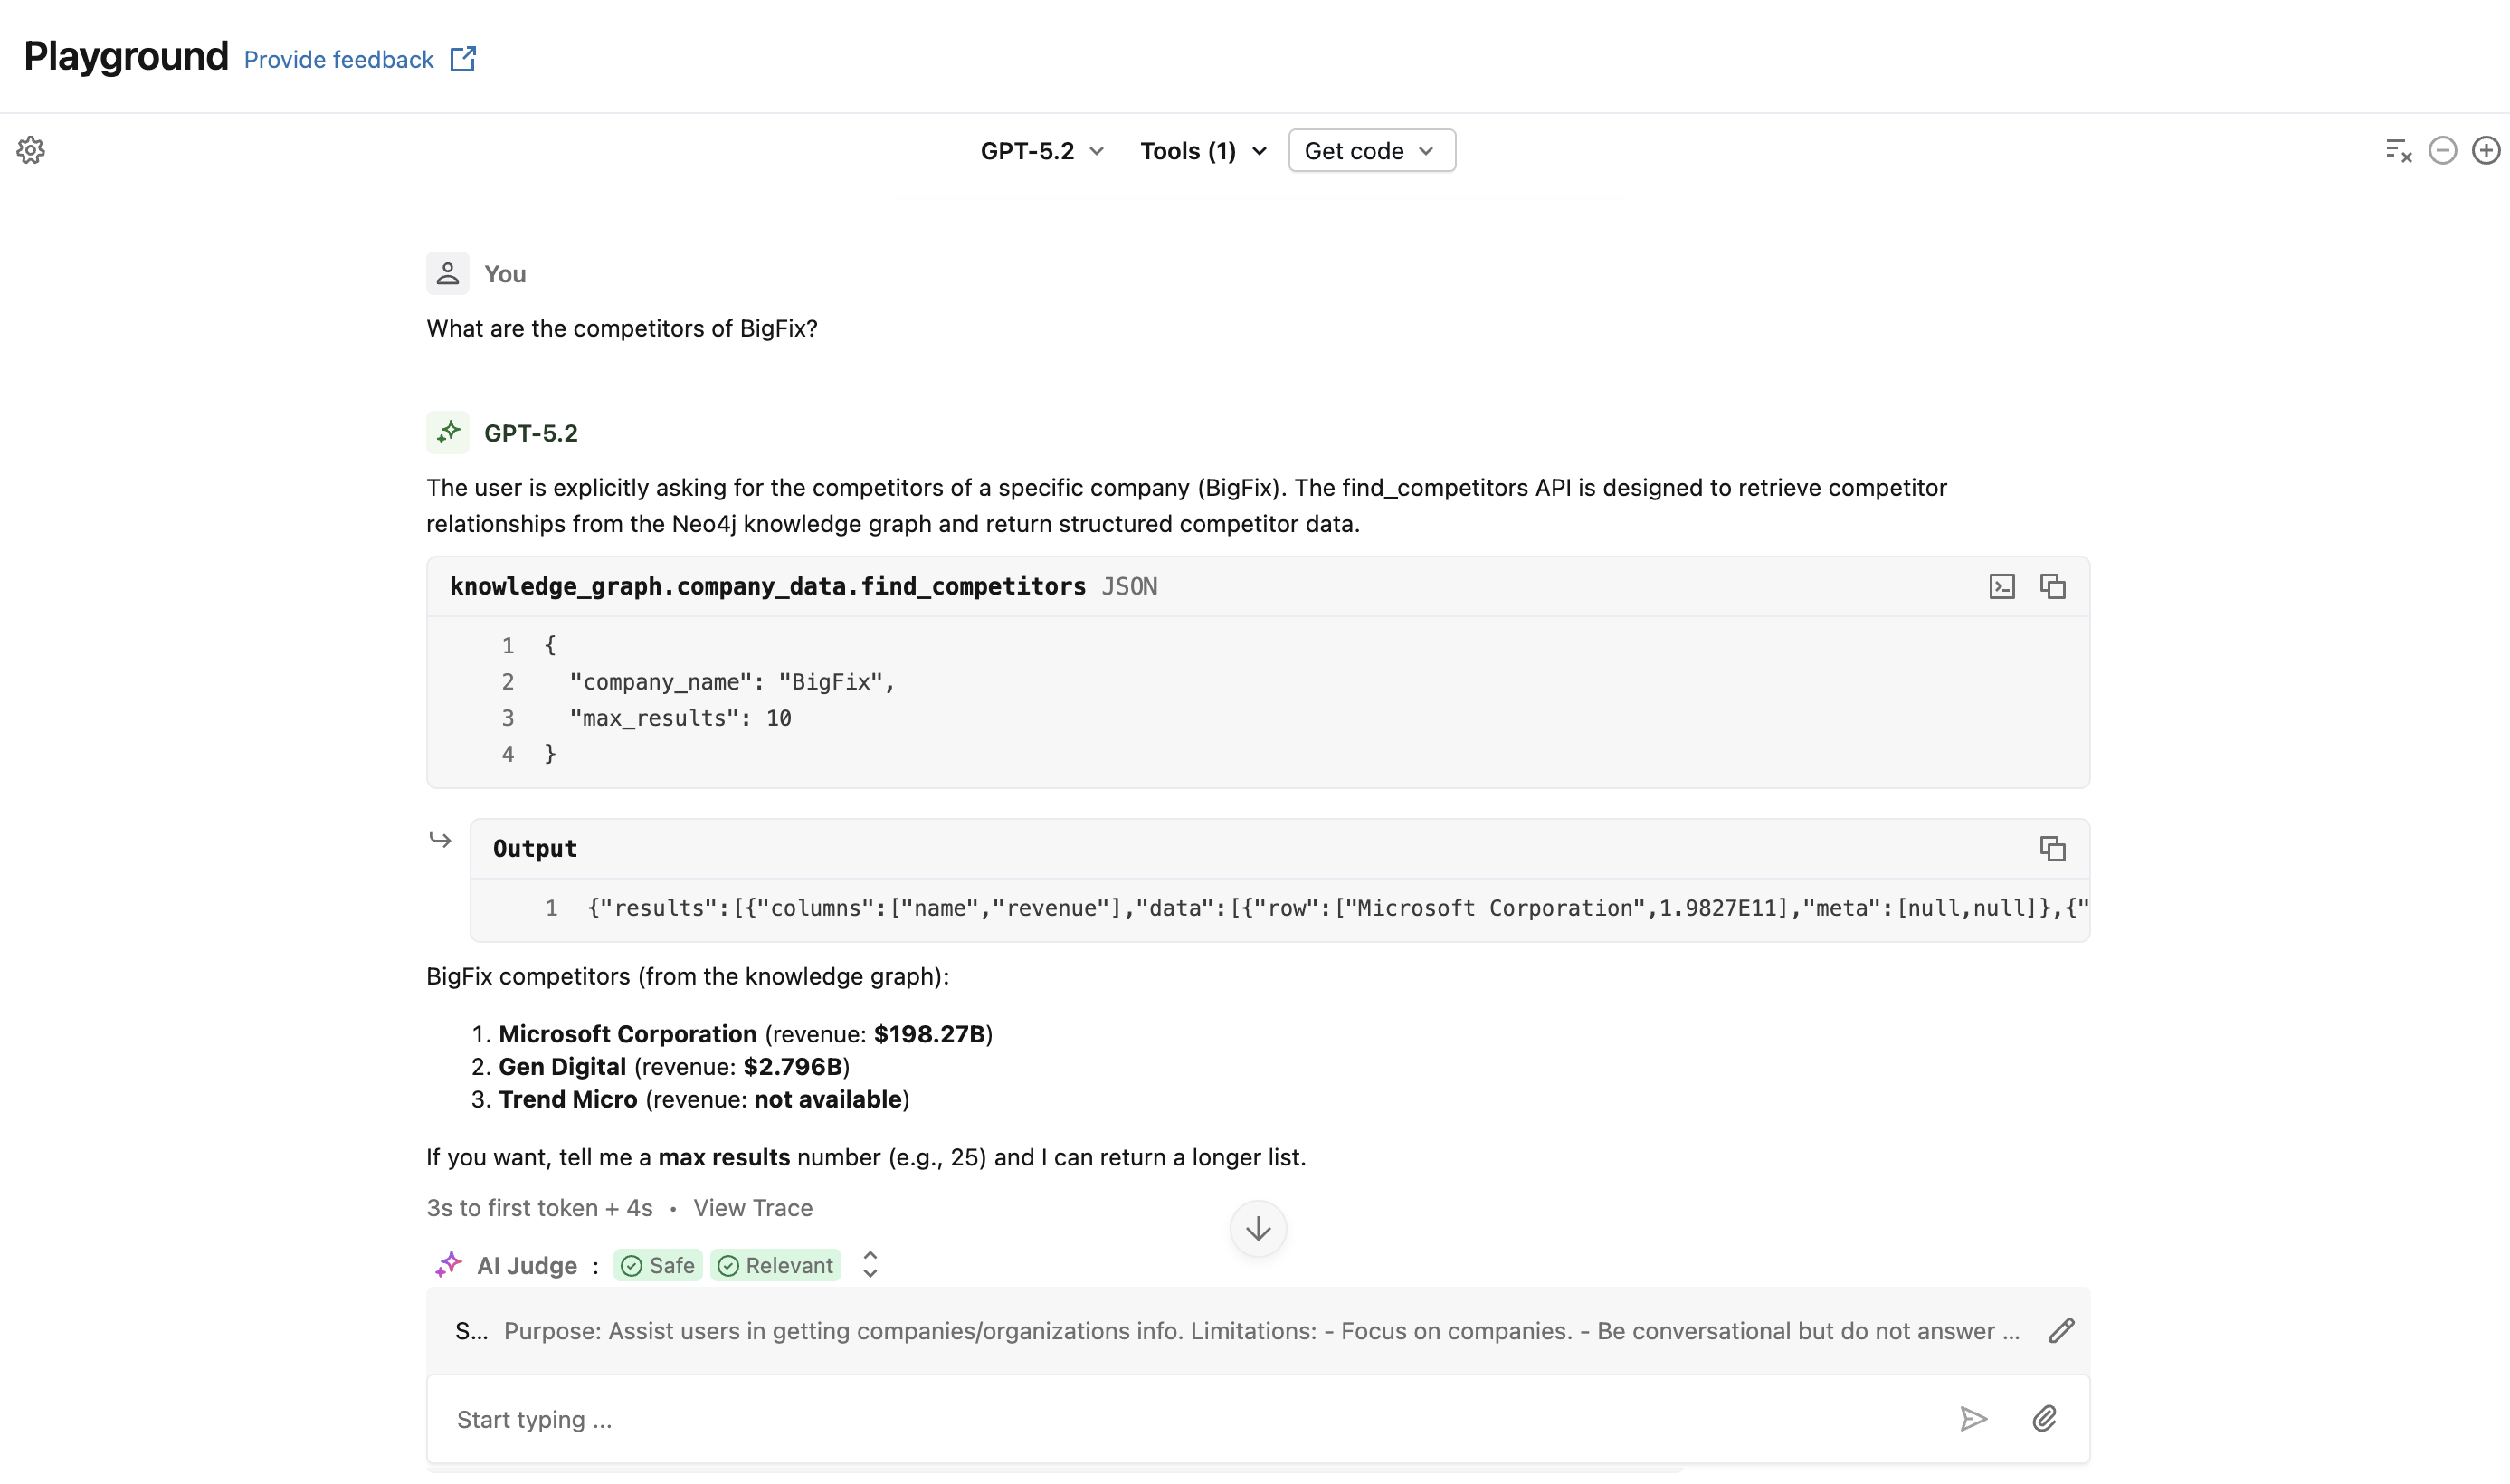
Task: Copy the Output block contents
Action: click(2052, 848)
